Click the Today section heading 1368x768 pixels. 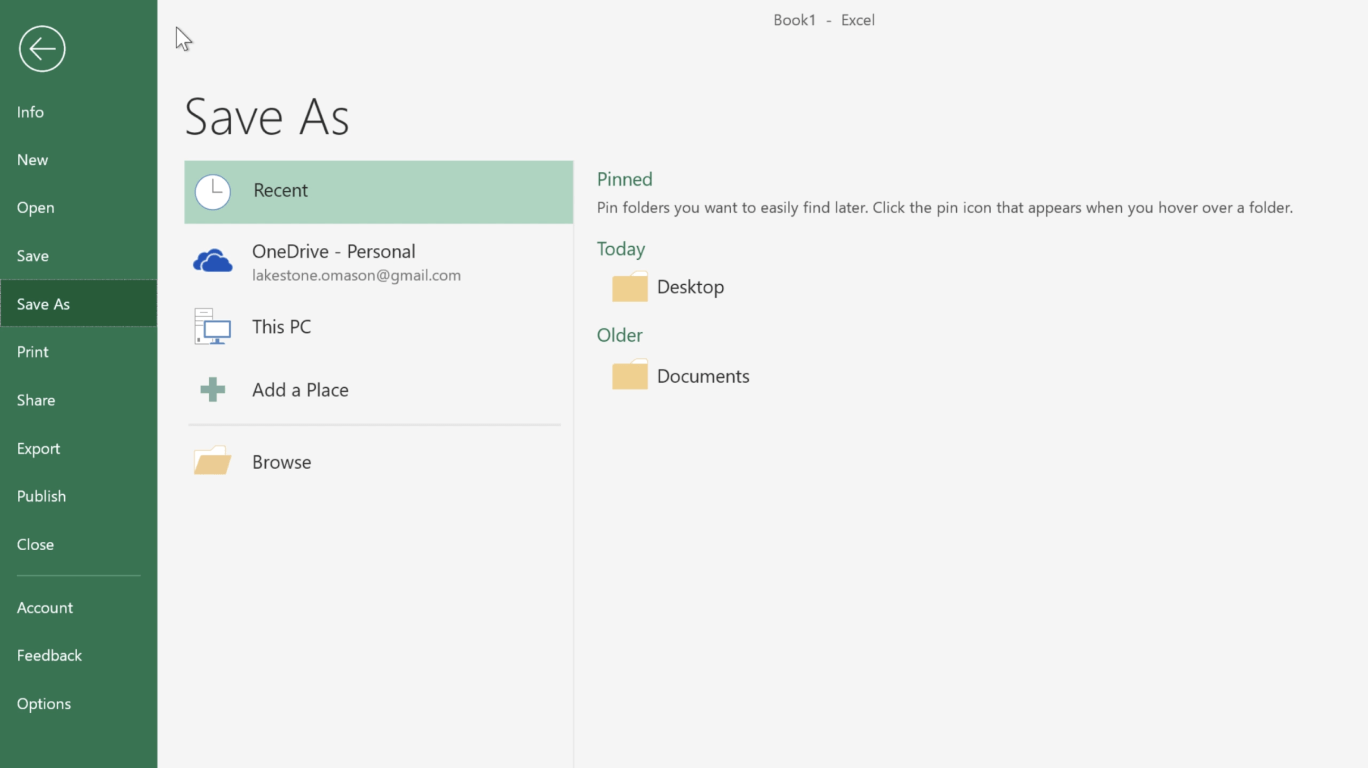(621, 249)
